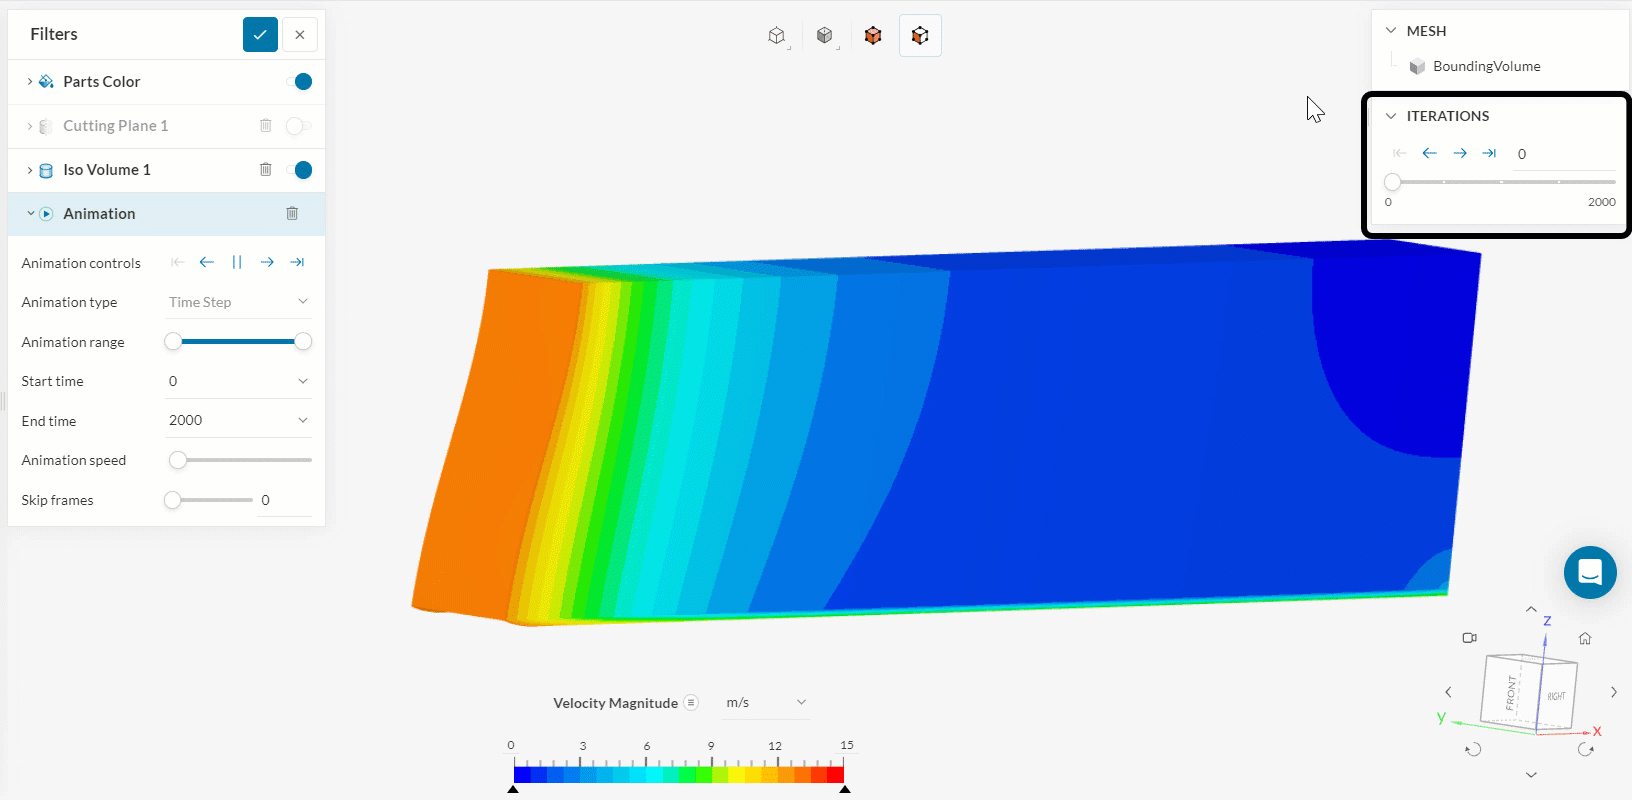Collapse the MESH section
Viewport: 1632px width, 800px height.
[x=1391, y=31]
